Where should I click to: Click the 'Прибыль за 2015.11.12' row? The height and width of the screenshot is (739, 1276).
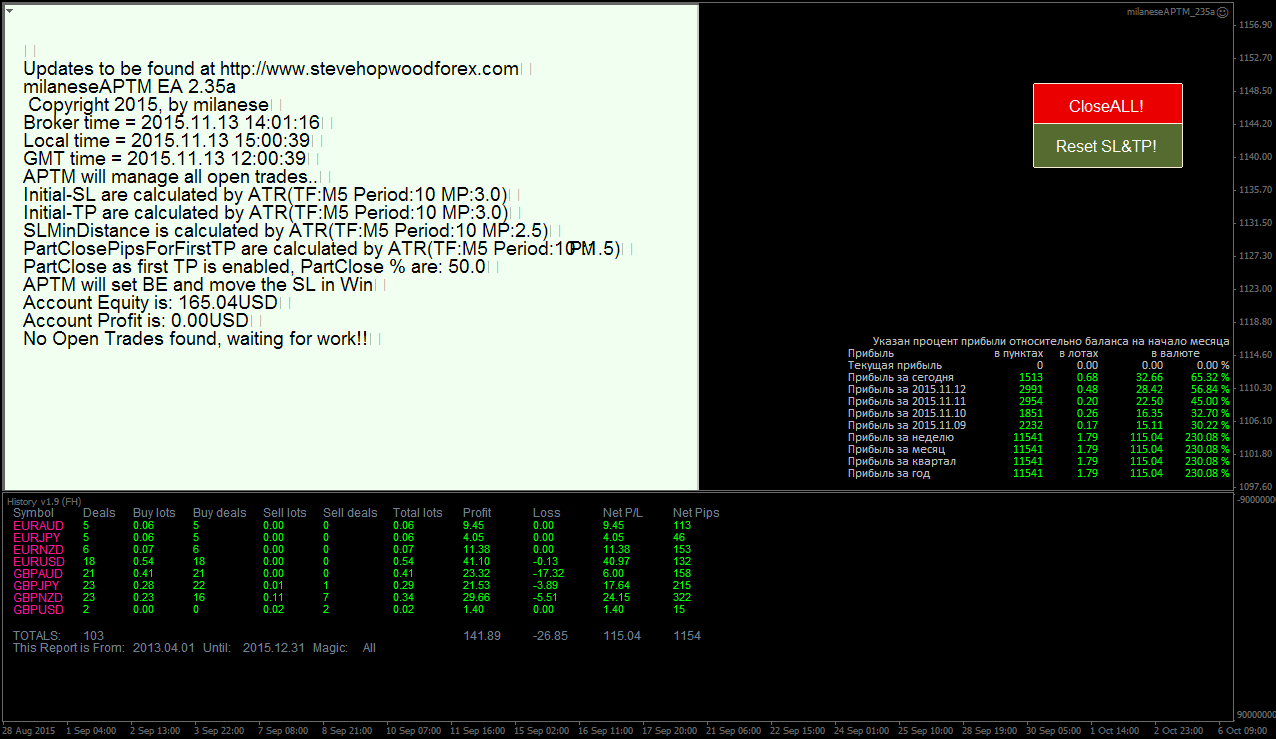click(x=1039, y=390)
